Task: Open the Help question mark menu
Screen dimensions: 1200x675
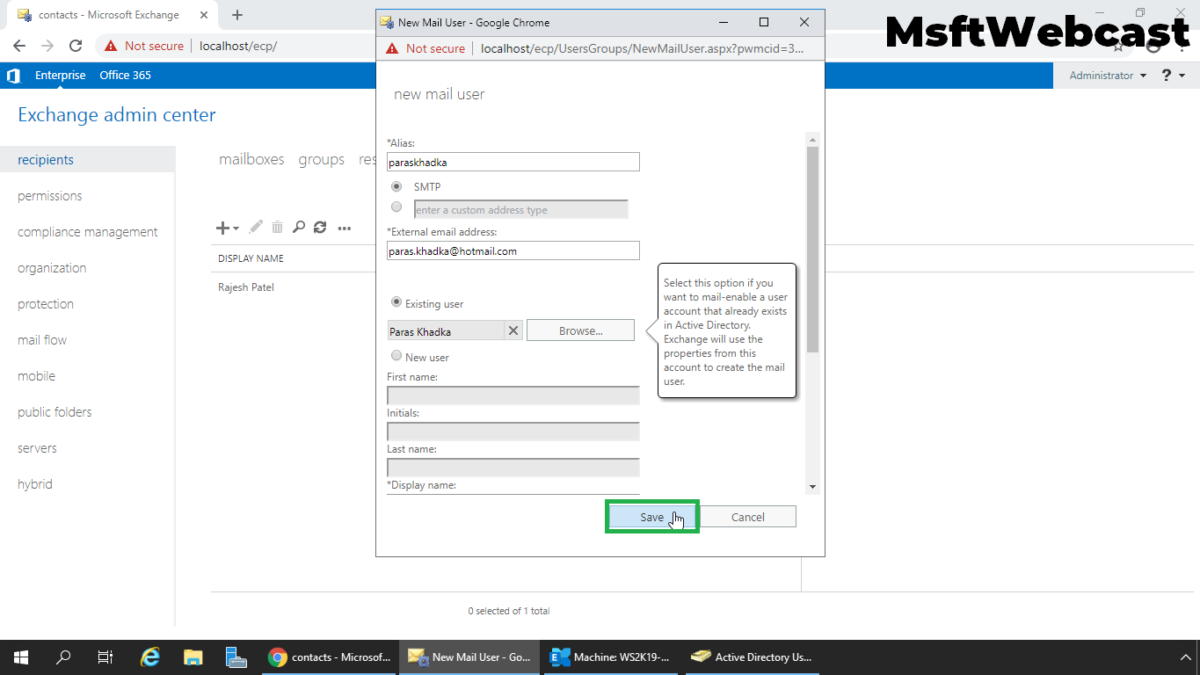Action: click(1166, 75)
